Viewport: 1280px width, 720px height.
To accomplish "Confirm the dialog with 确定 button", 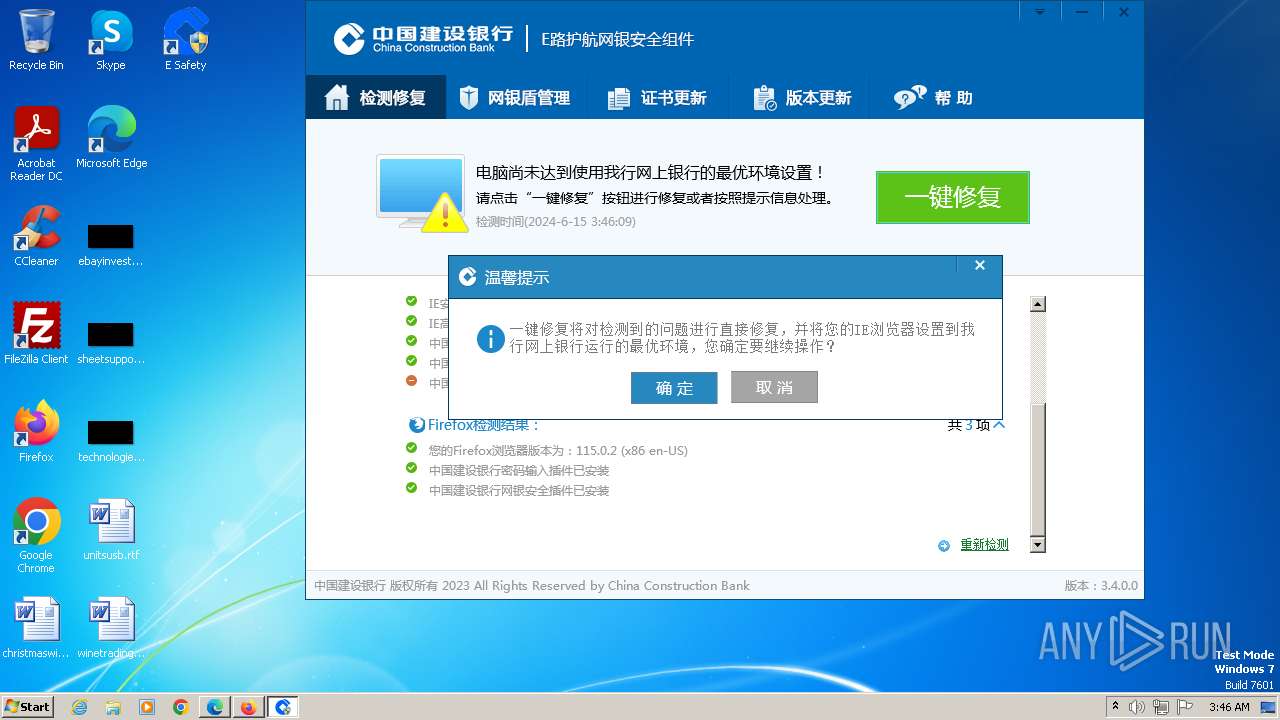I will tap(674, 388).
